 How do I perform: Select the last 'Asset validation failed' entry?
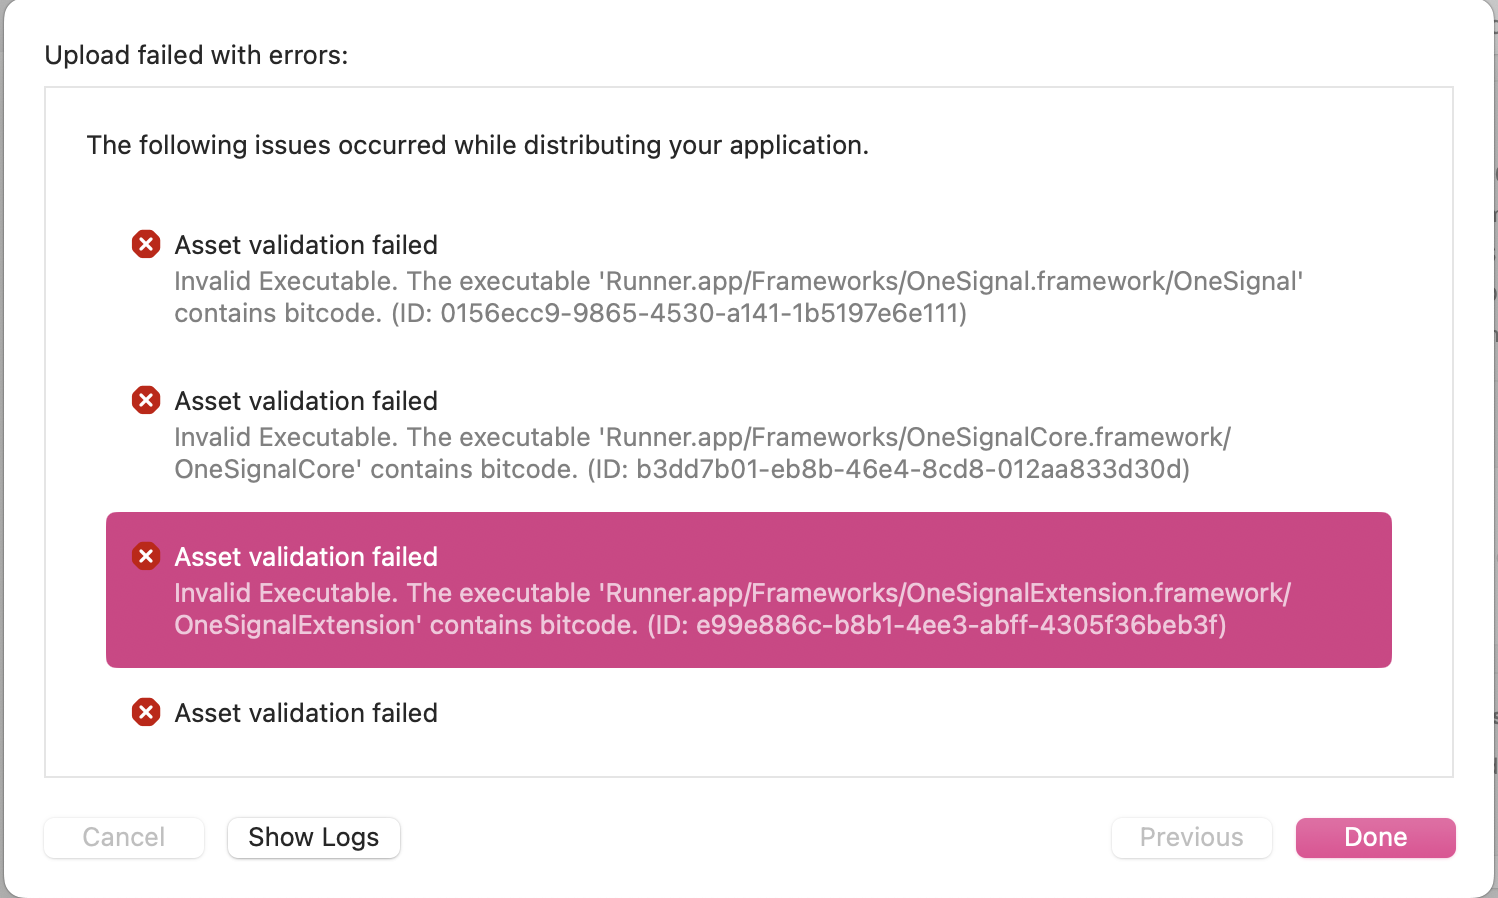pos(306,713)
